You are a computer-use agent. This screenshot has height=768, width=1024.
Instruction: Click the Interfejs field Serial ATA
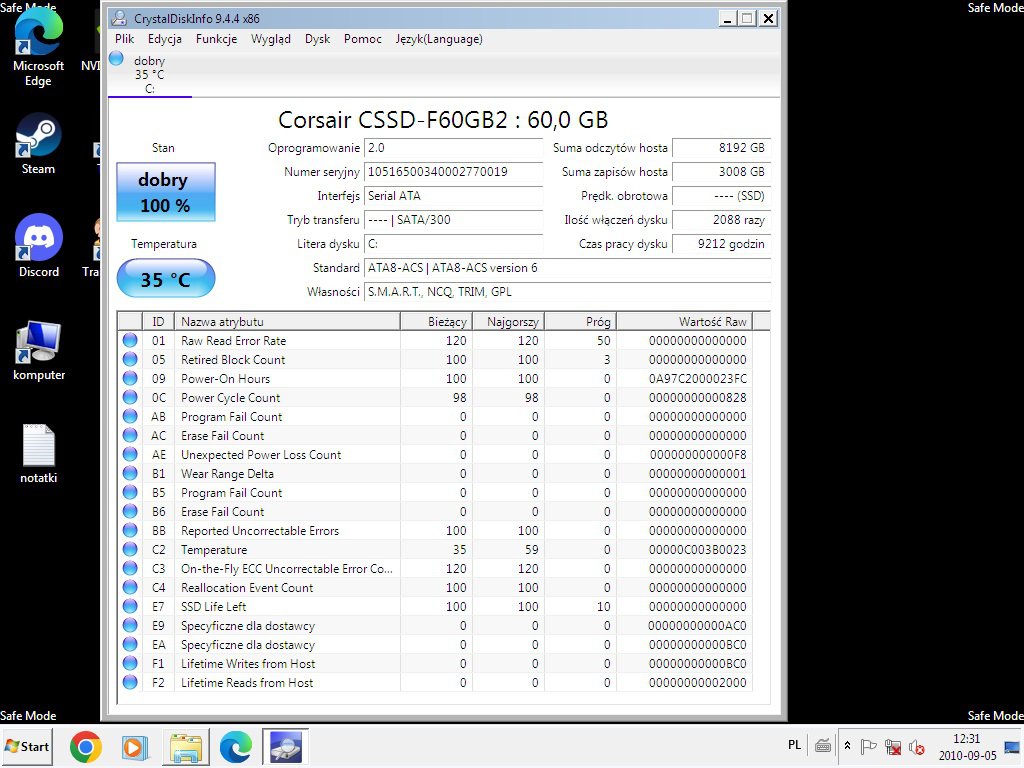coord(453,196)
